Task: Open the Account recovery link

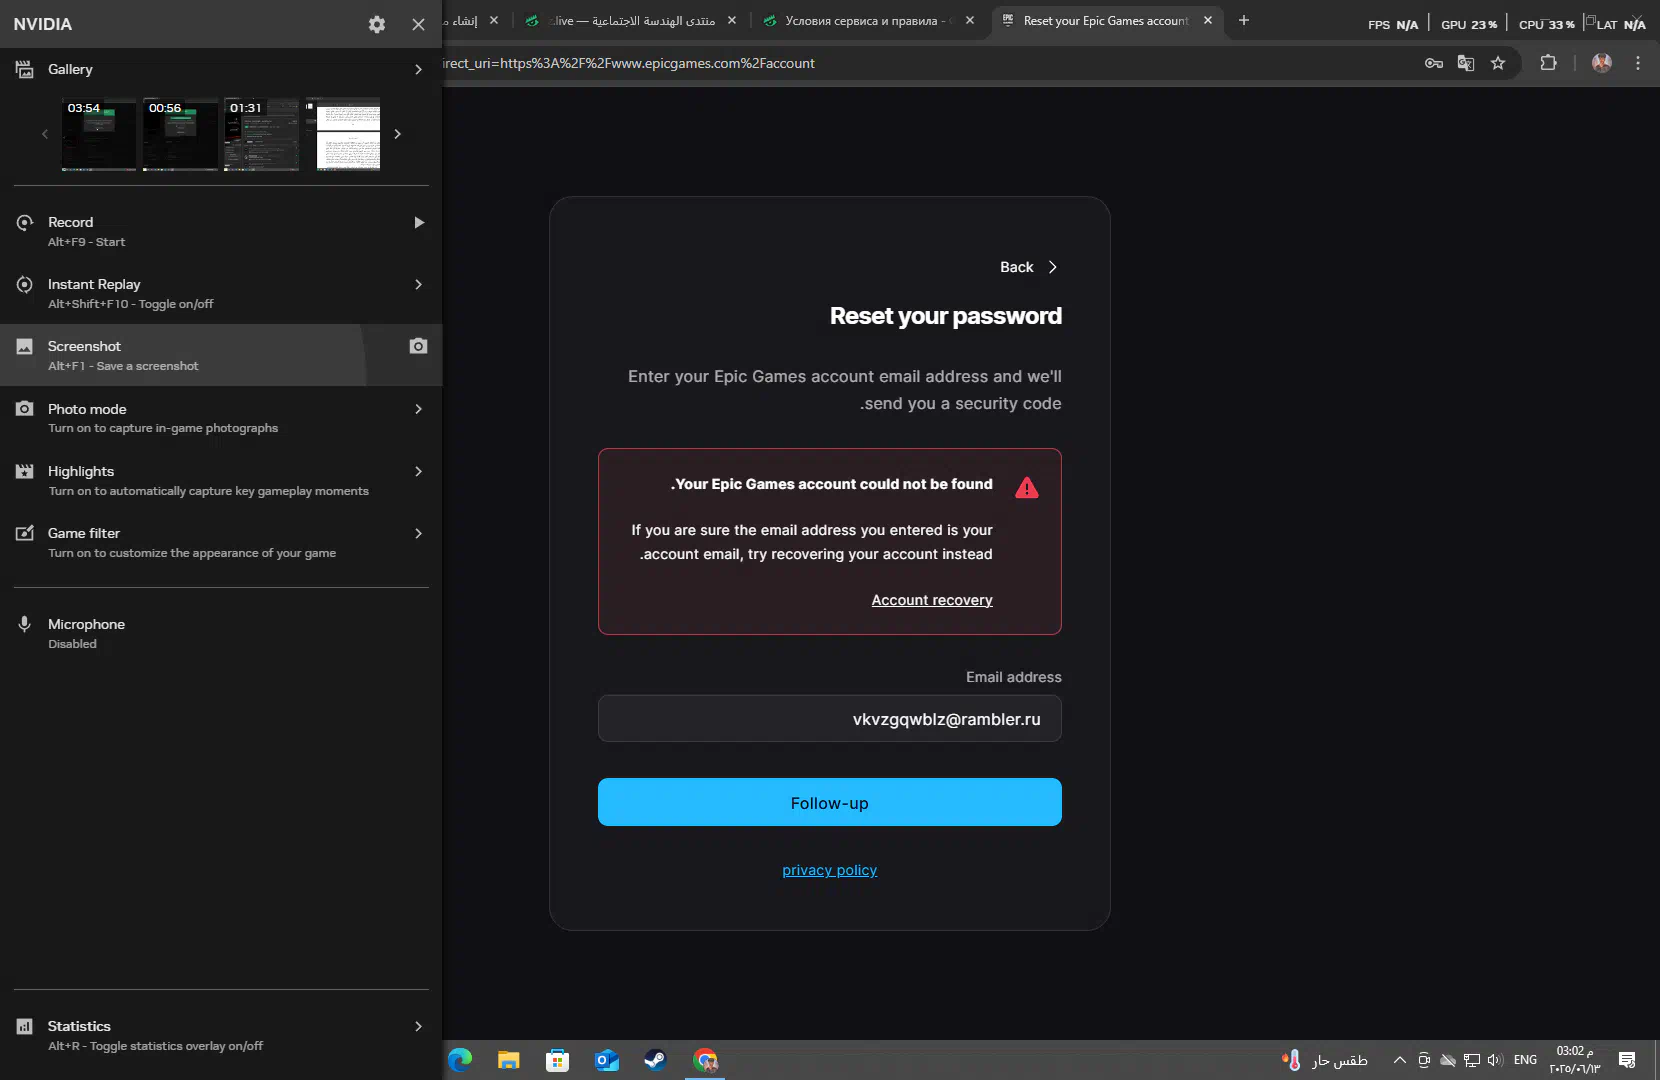Action: [x=932, y=600]
